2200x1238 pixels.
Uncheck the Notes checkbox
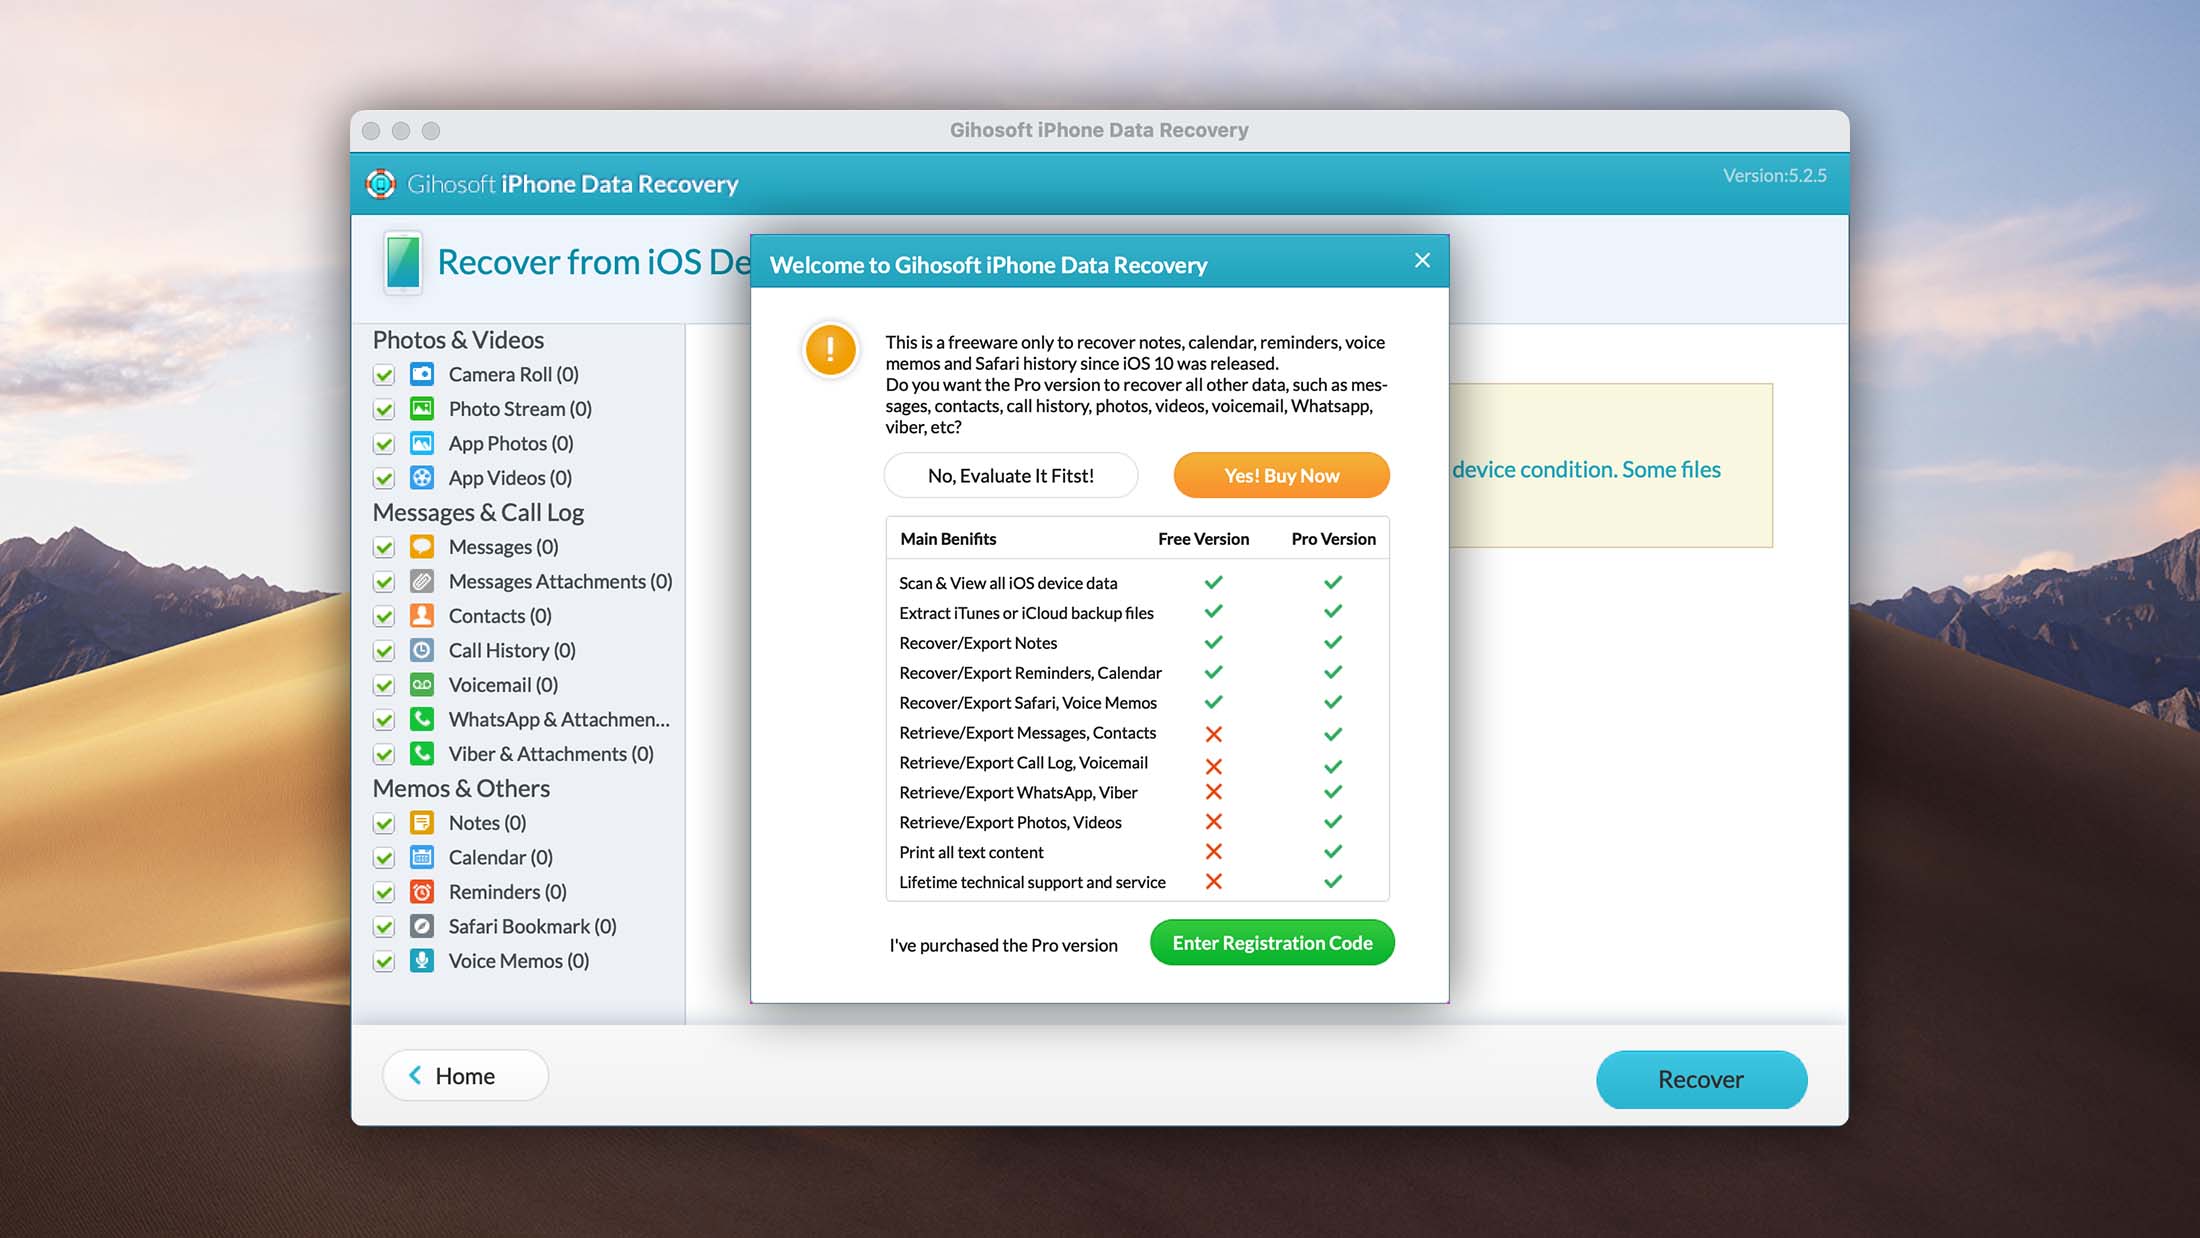(384, 824)
